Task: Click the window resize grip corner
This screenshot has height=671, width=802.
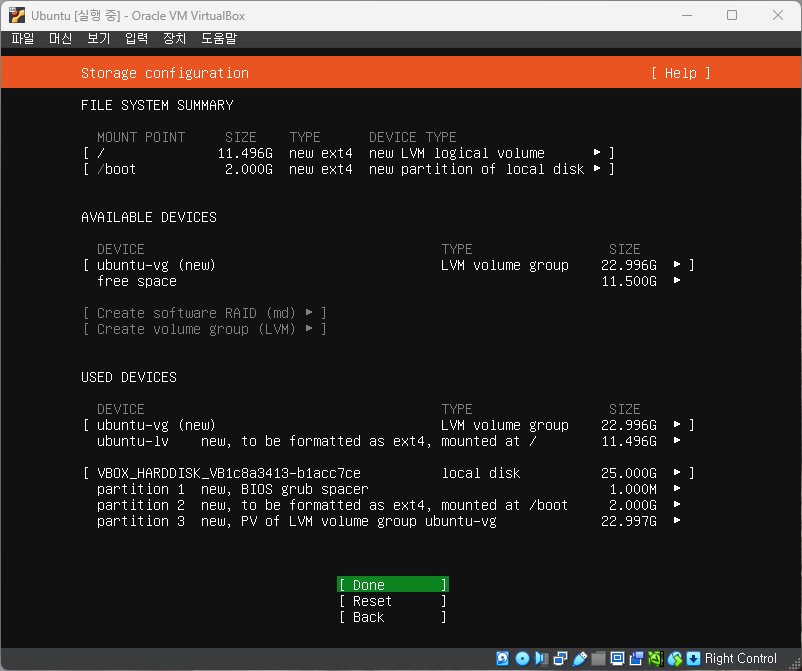Action: 795,663
